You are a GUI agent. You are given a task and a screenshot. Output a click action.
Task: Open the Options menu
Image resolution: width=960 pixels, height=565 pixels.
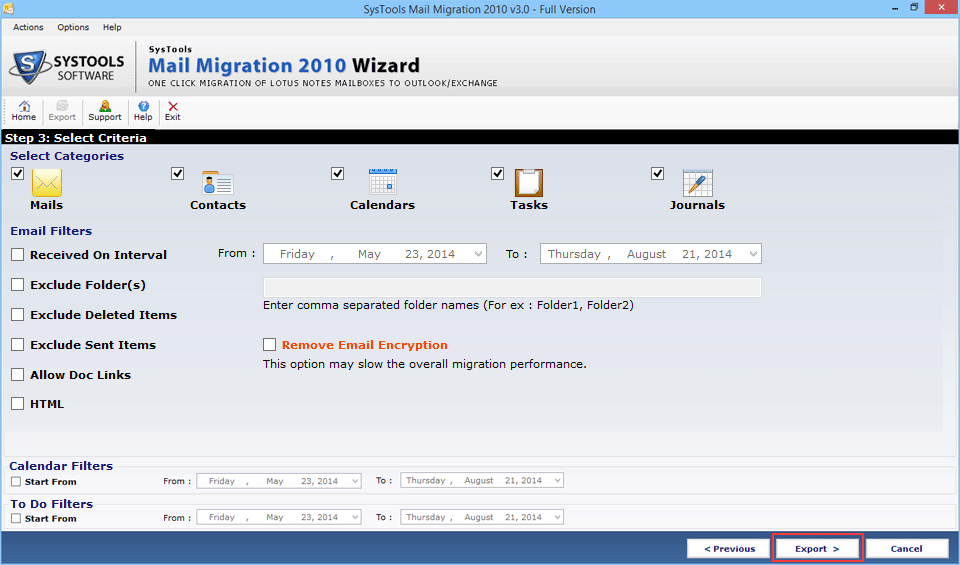pyautogui.click(x=73, y=27)
